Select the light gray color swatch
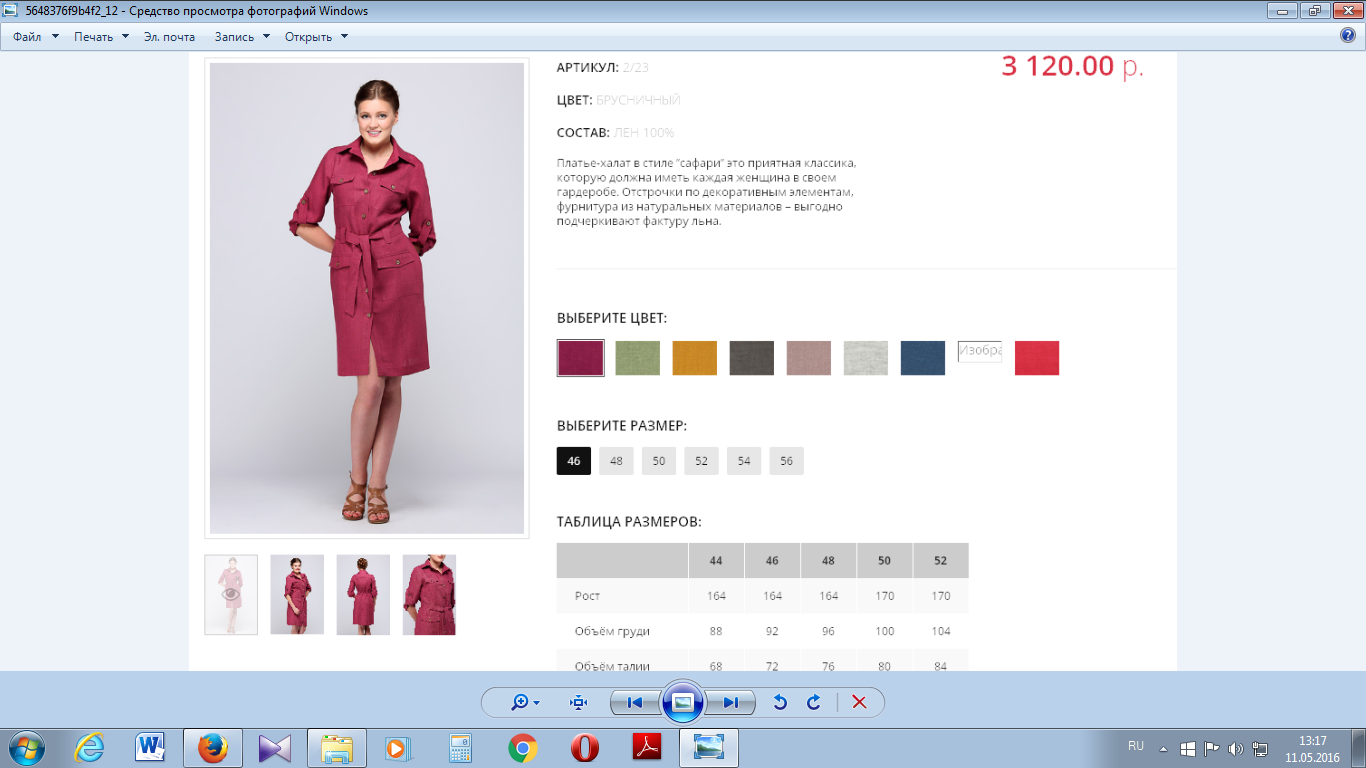The width and height of the screenshot is (1366, 768). click(x=866, y=358)
